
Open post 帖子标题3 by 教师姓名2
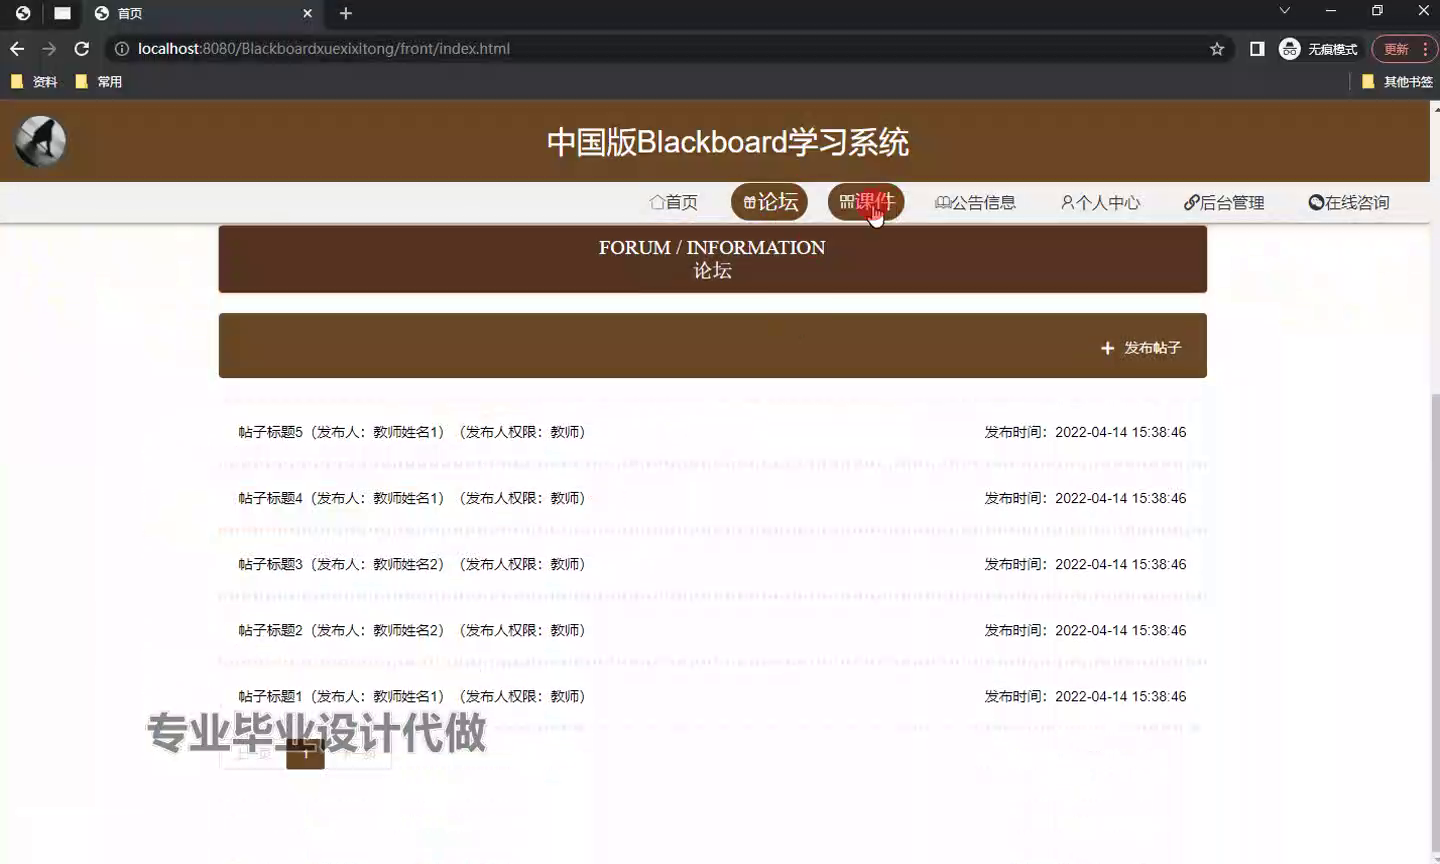coord(712,564)
